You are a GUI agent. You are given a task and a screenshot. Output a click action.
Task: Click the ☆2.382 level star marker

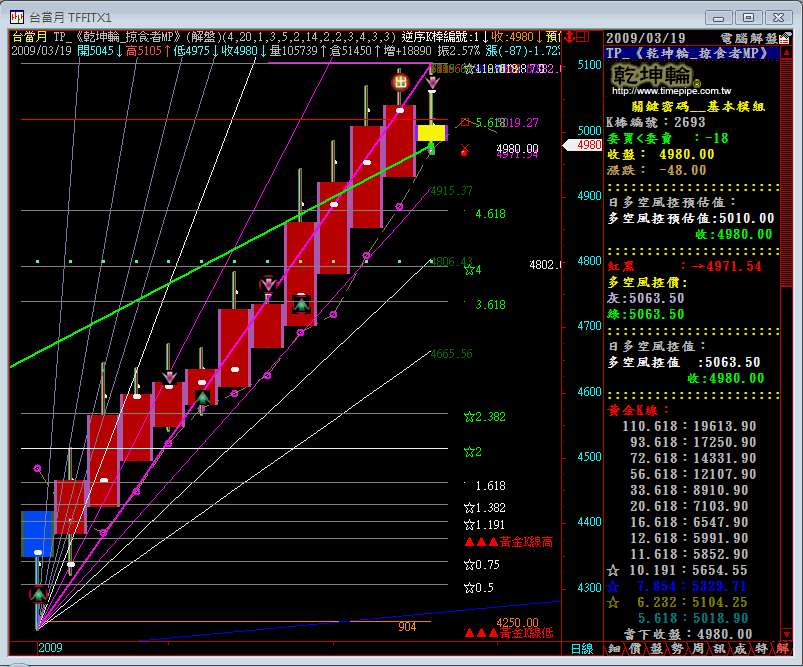(469, 417)
